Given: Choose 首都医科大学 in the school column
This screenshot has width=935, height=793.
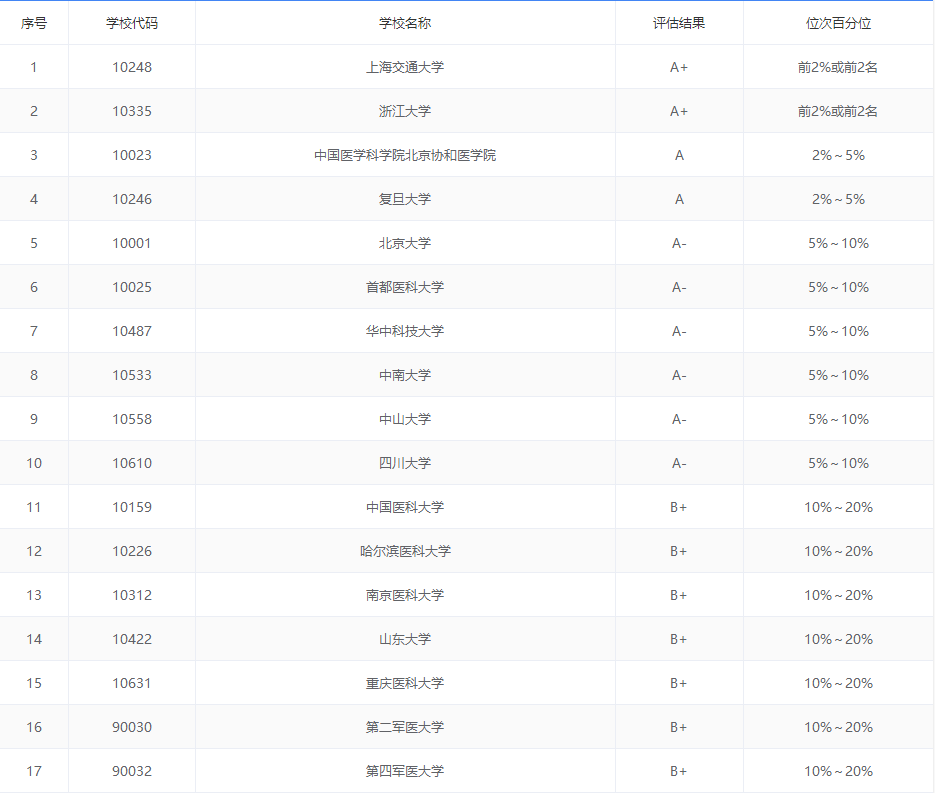Looking at the screenshot, I should (405, 287).
